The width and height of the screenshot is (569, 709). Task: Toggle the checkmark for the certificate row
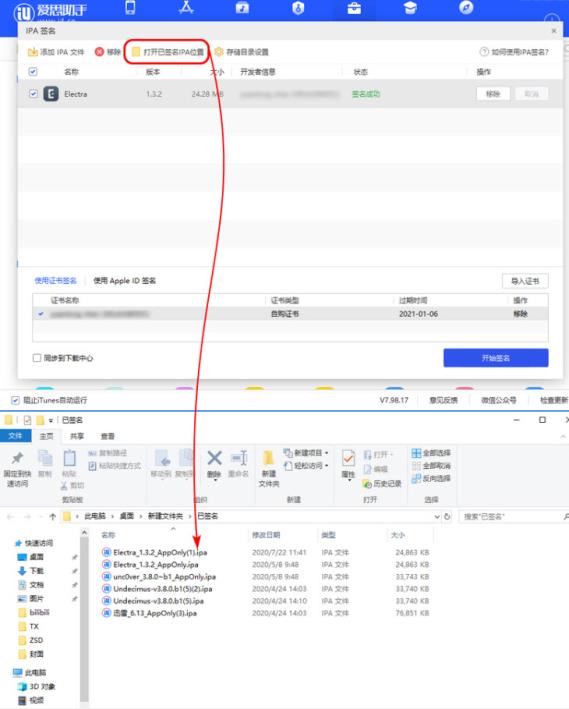pos(41,314)
